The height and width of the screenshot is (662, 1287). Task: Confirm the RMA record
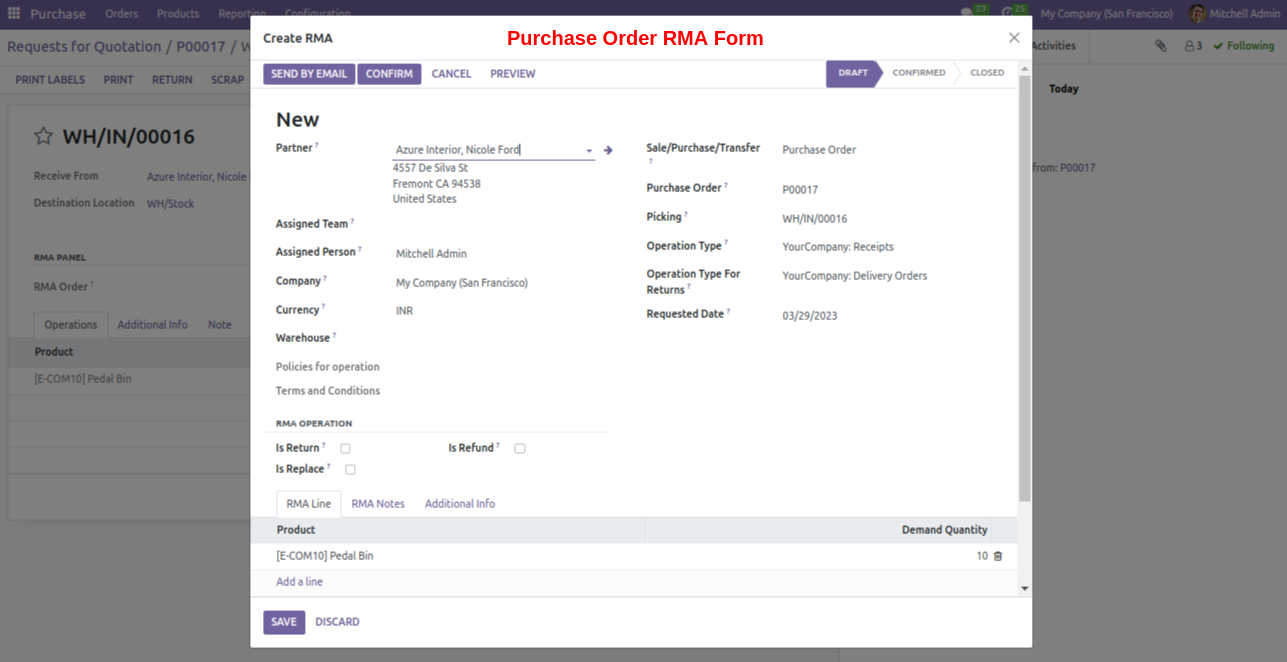(389, 73)
